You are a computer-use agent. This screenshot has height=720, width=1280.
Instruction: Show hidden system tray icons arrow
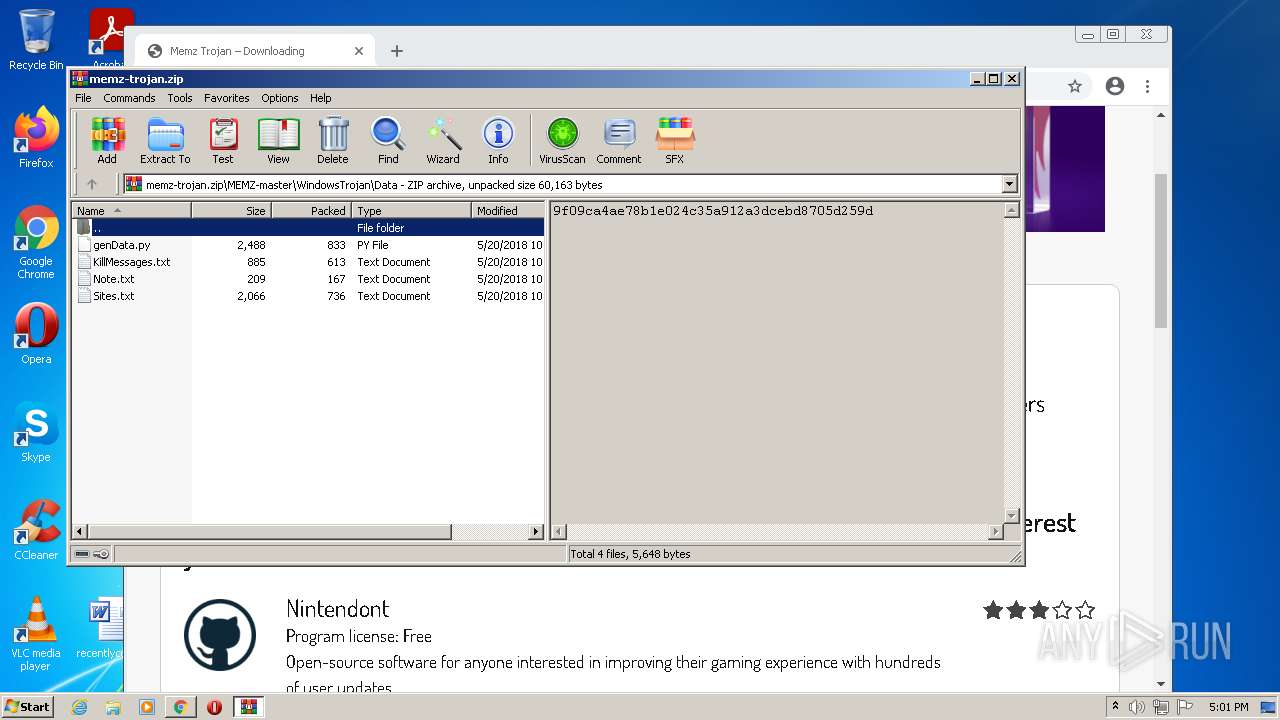1116,707
